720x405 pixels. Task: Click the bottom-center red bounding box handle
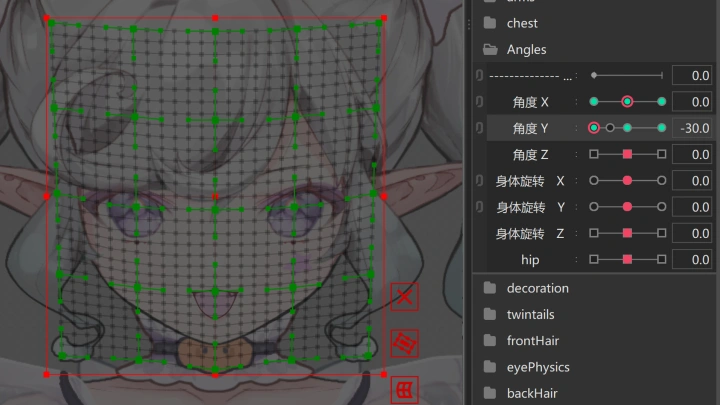click(215, 375)
